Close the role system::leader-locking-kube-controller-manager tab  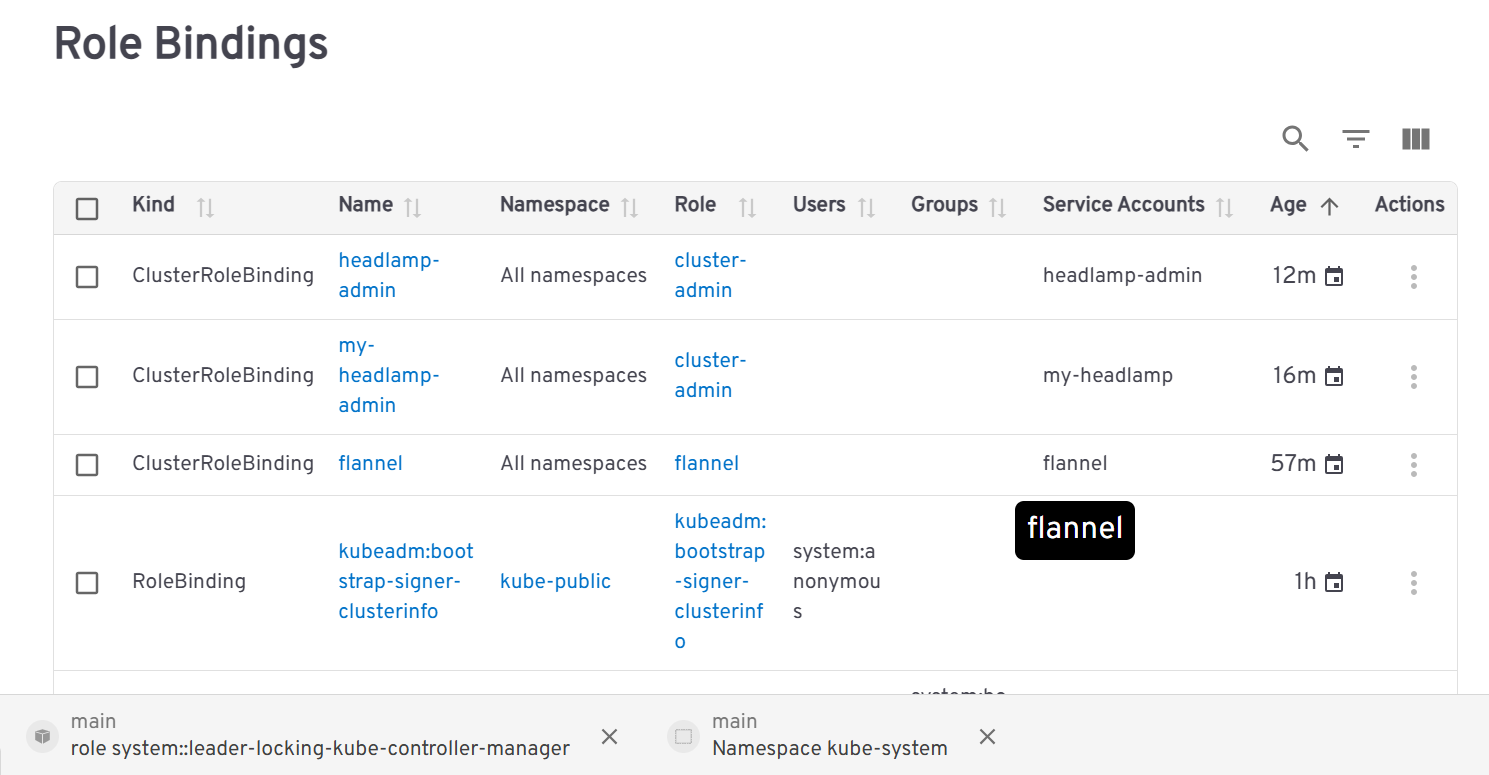[x=609, y=736]
